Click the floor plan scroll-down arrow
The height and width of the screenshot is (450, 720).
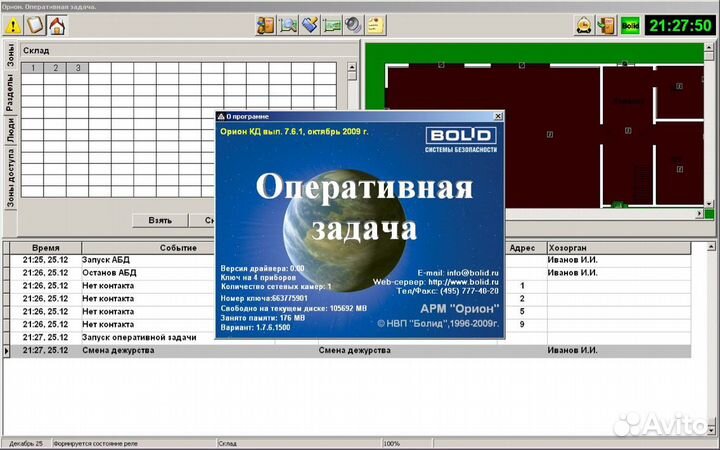tap(709, 204)
